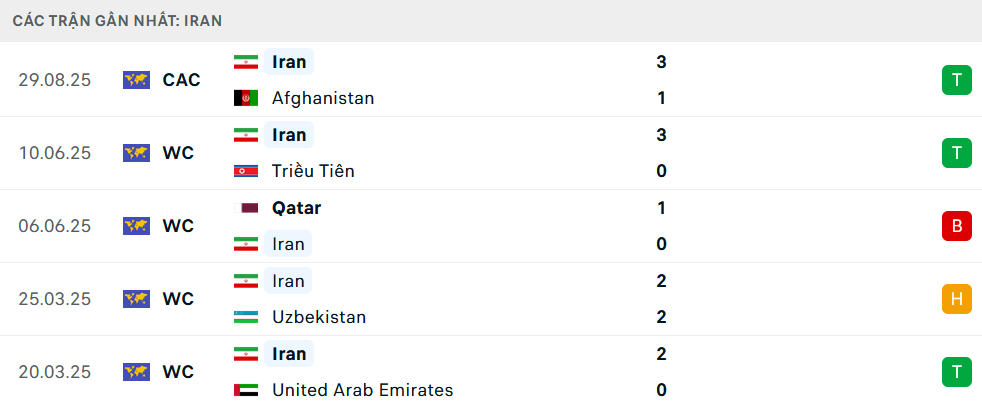Viewport: 982px width, 407px height.
Task: Click the green T result badge for 29.08.25
Action: pyautogui.click(x=957, y=80)
